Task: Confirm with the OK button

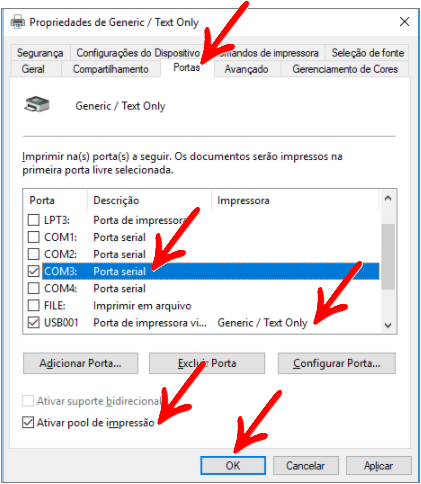Action: (x=233, y=465)
